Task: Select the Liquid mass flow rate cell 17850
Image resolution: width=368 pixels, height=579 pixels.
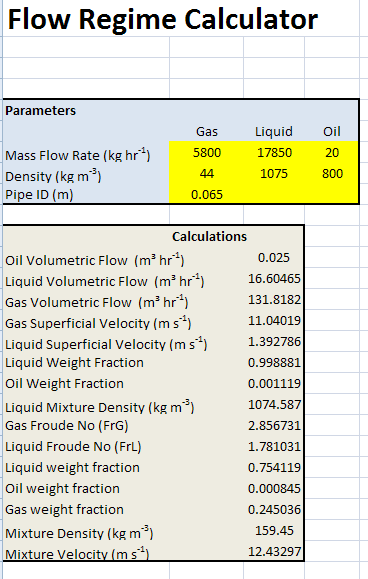Action: point(274,153)
